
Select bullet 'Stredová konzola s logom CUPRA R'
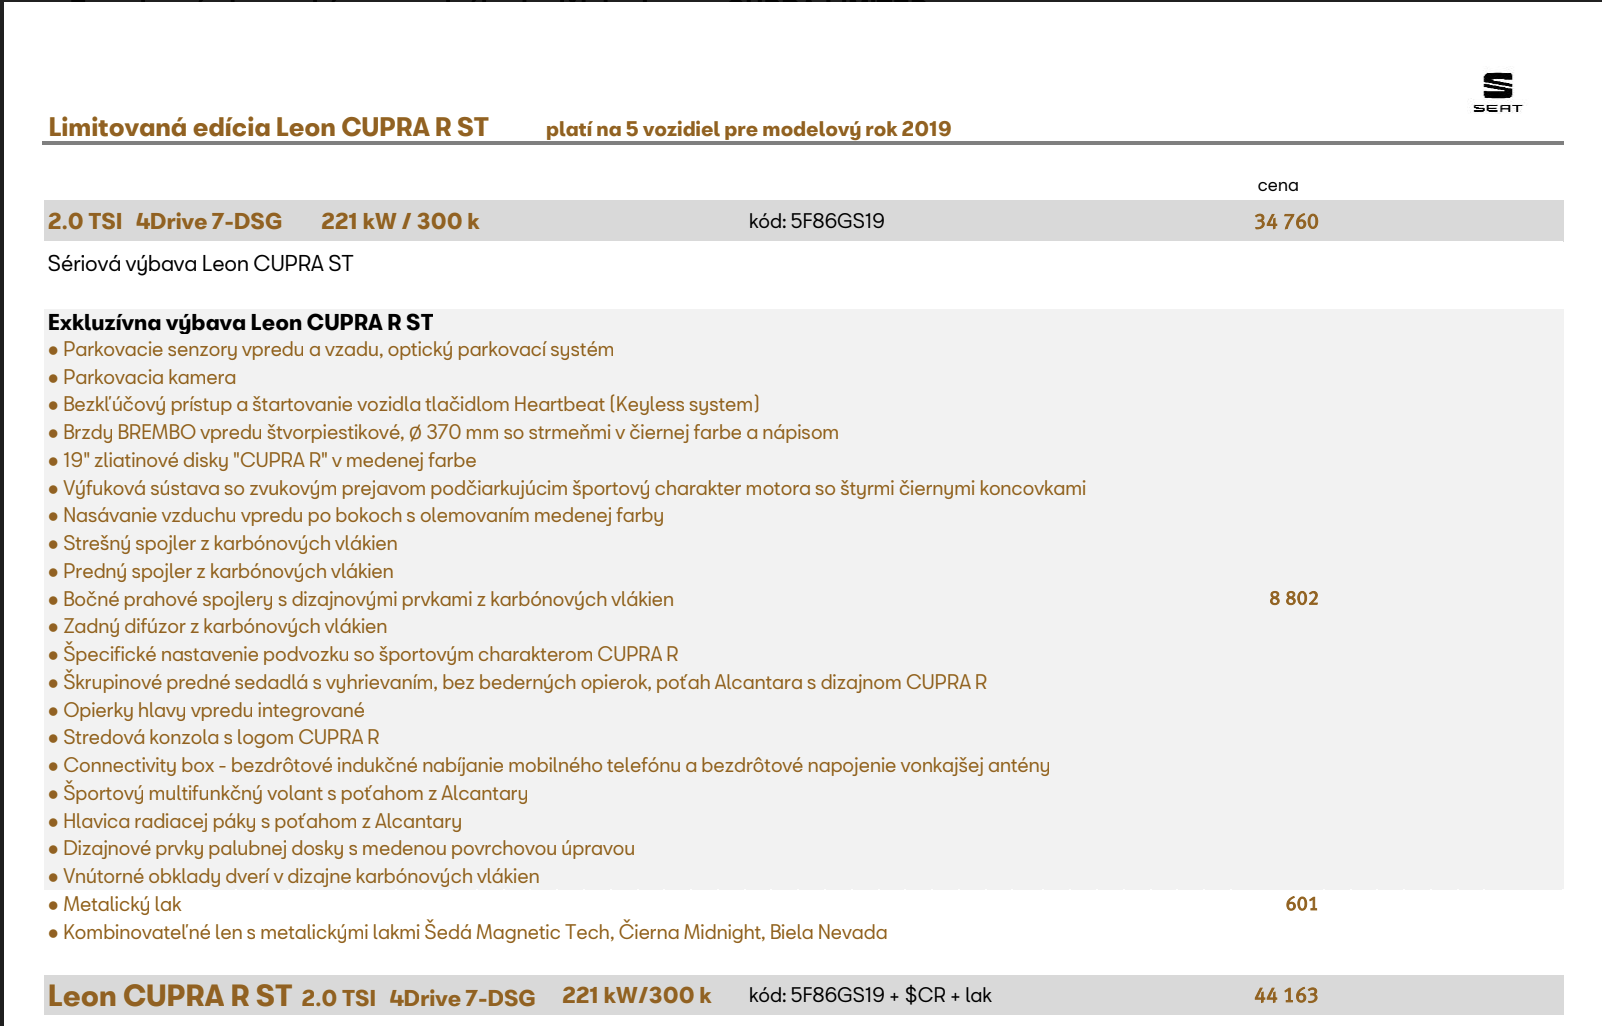point(214,738)
